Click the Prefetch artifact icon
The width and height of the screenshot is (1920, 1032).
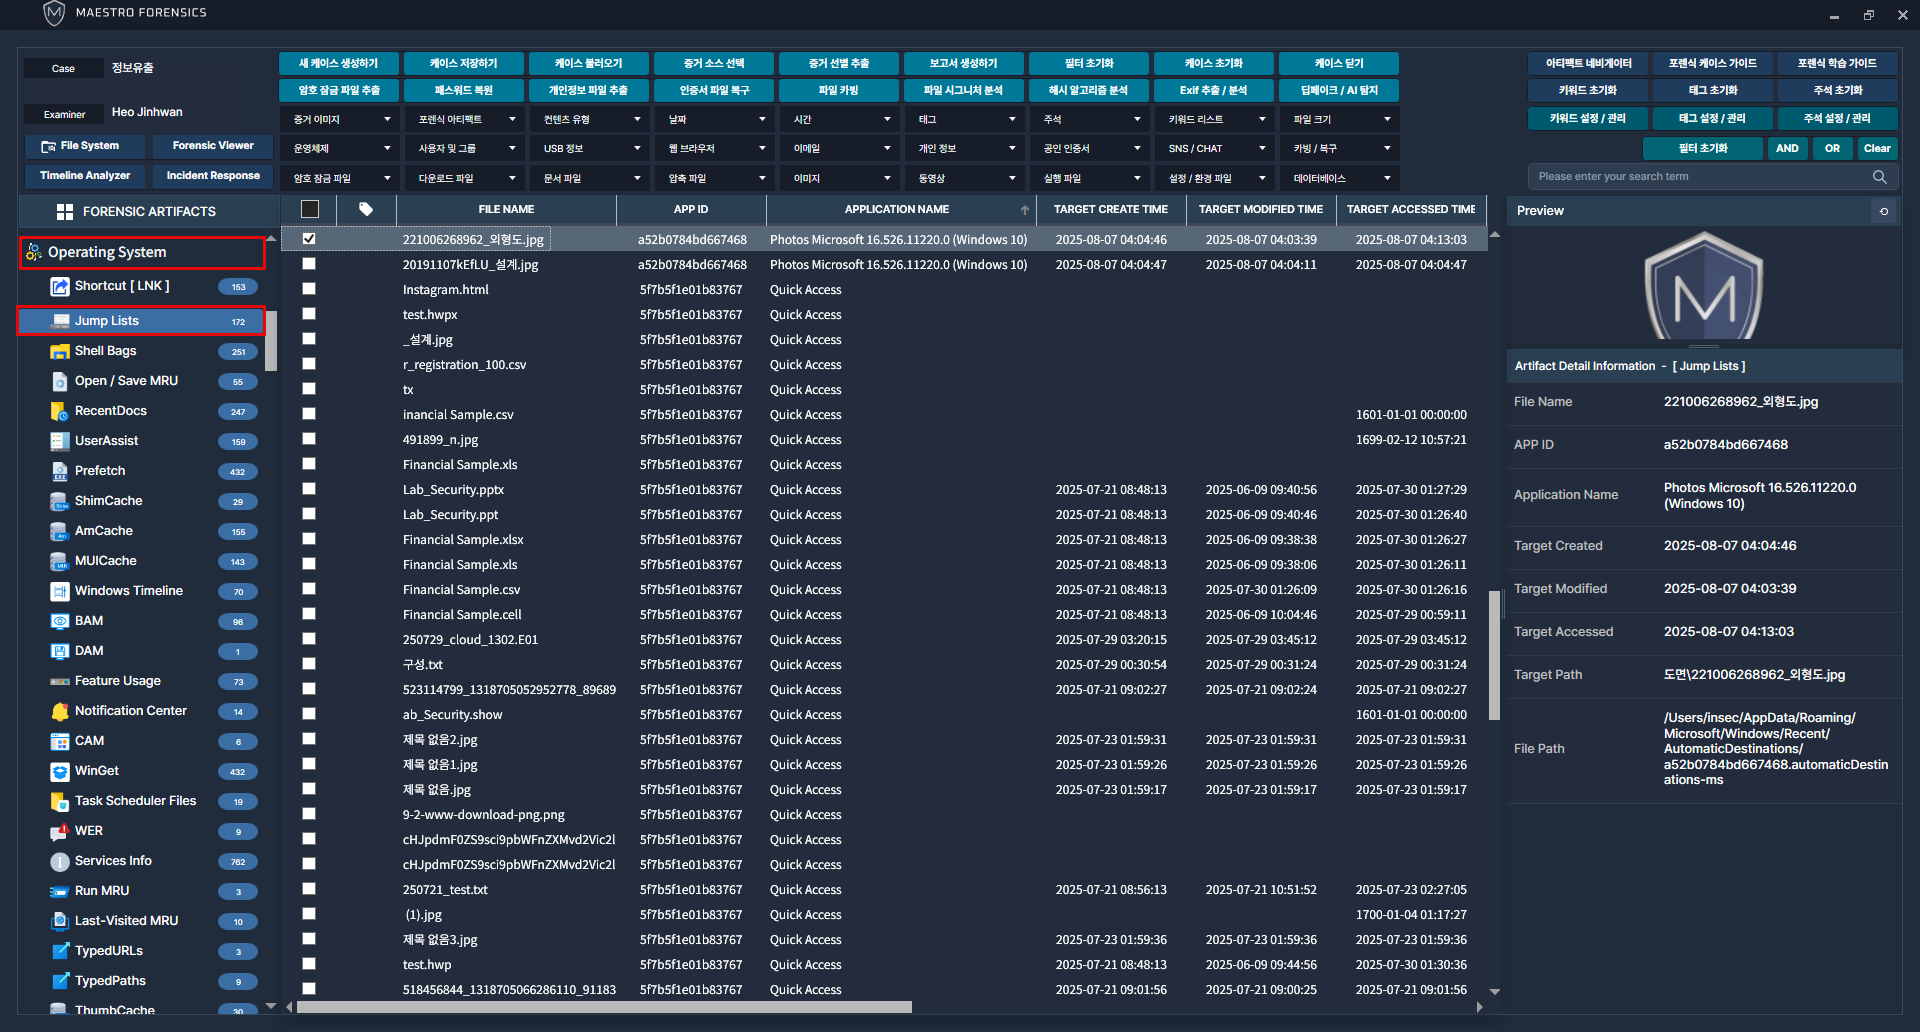[x=60, y=471]
